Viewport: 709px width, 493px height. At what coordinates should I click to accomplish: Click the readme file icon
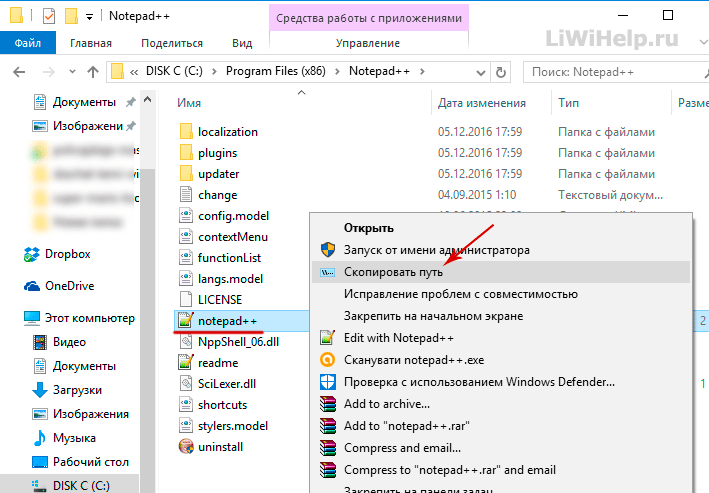tap(186, 363)
